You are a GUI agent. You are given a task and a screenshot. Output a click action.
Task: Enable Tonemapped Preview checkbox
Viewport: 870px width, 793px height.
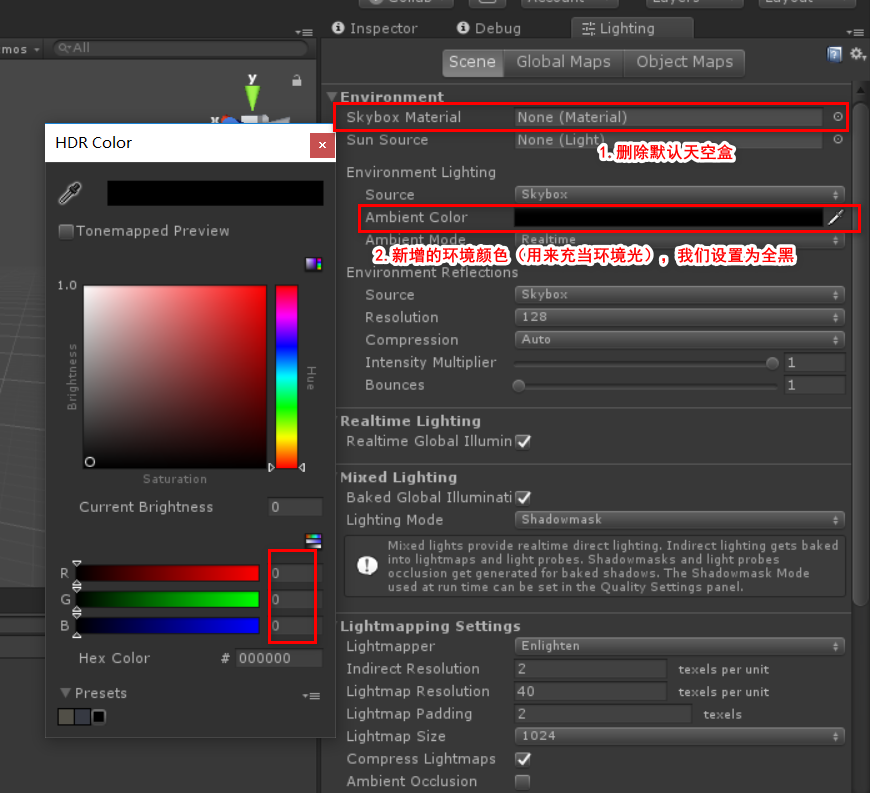pos(66,231)
